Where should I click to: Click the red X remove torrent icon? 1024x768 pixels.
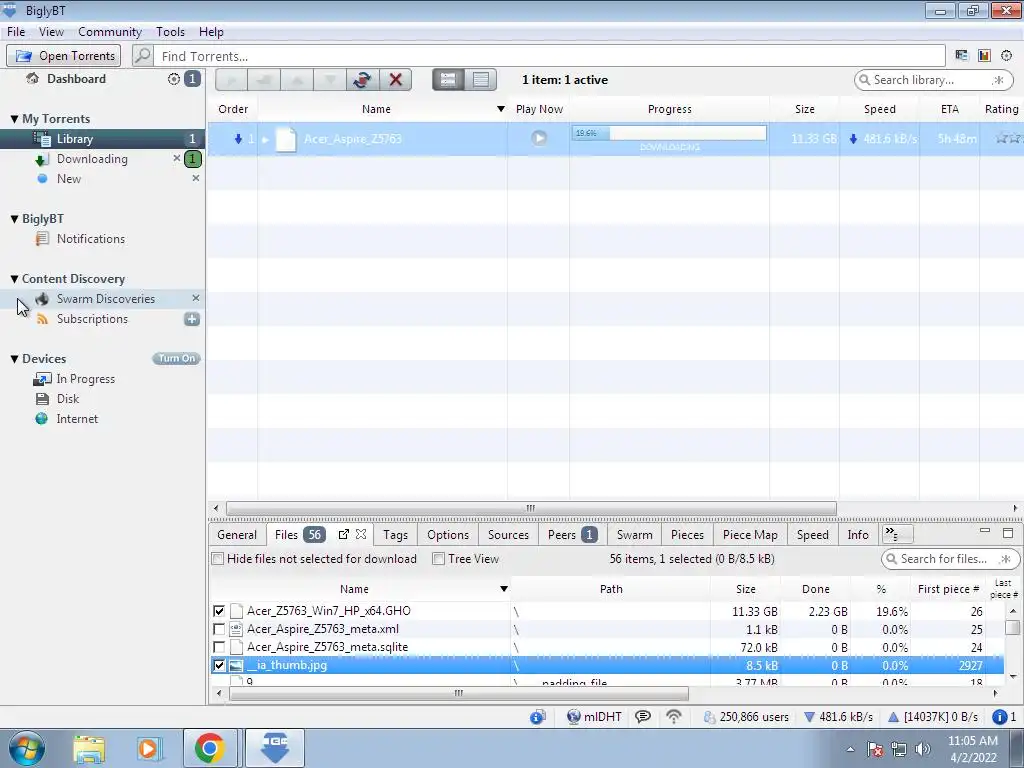click(395, 80)
